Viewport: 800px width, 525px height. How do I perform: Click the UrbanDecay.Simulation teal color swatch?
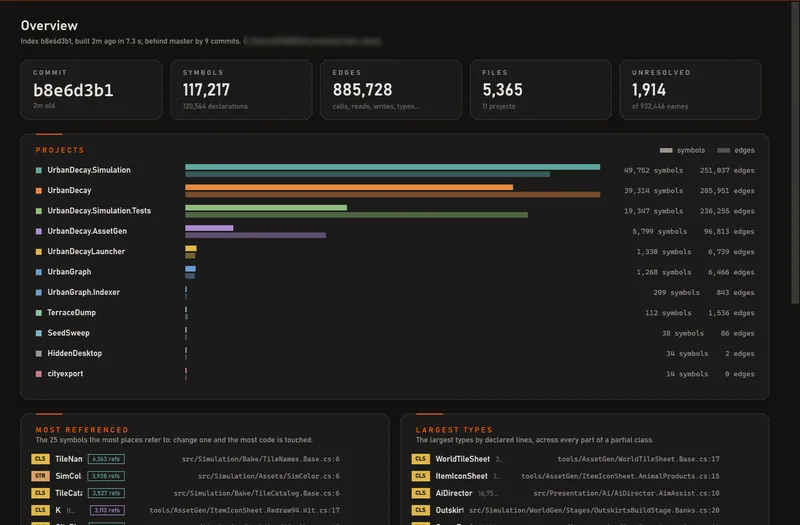(x=39, y=170)
